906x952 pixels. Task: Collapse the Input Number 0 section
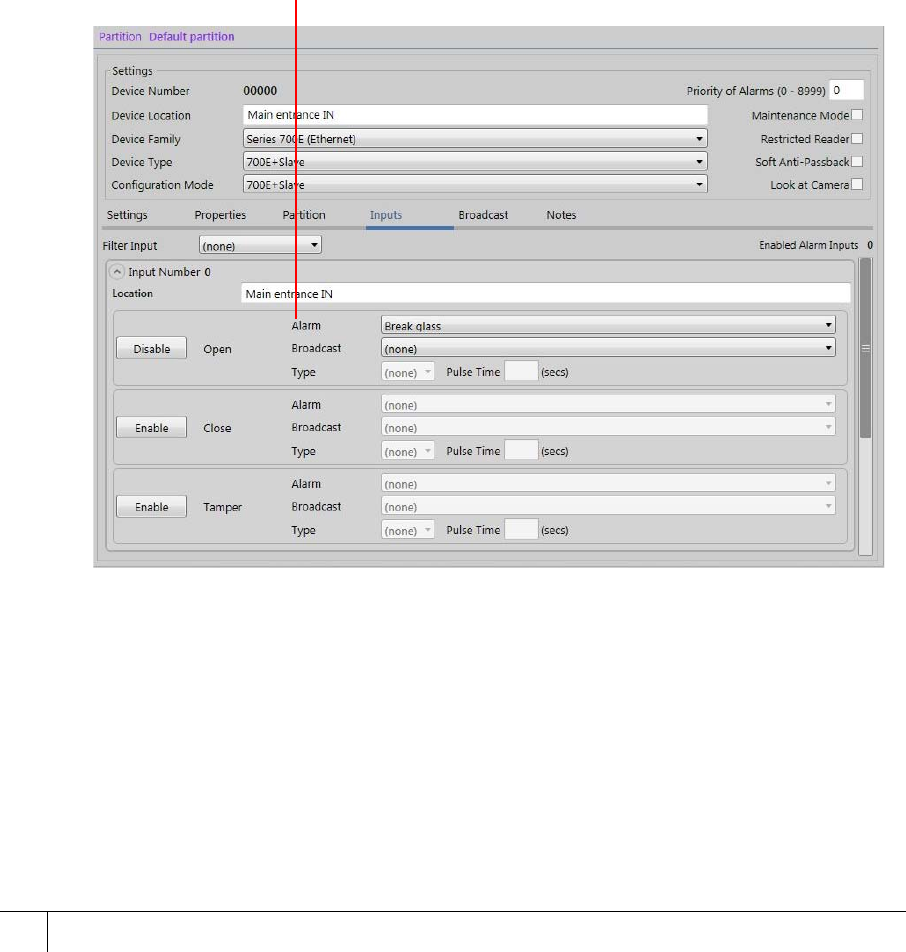point(117,272)
